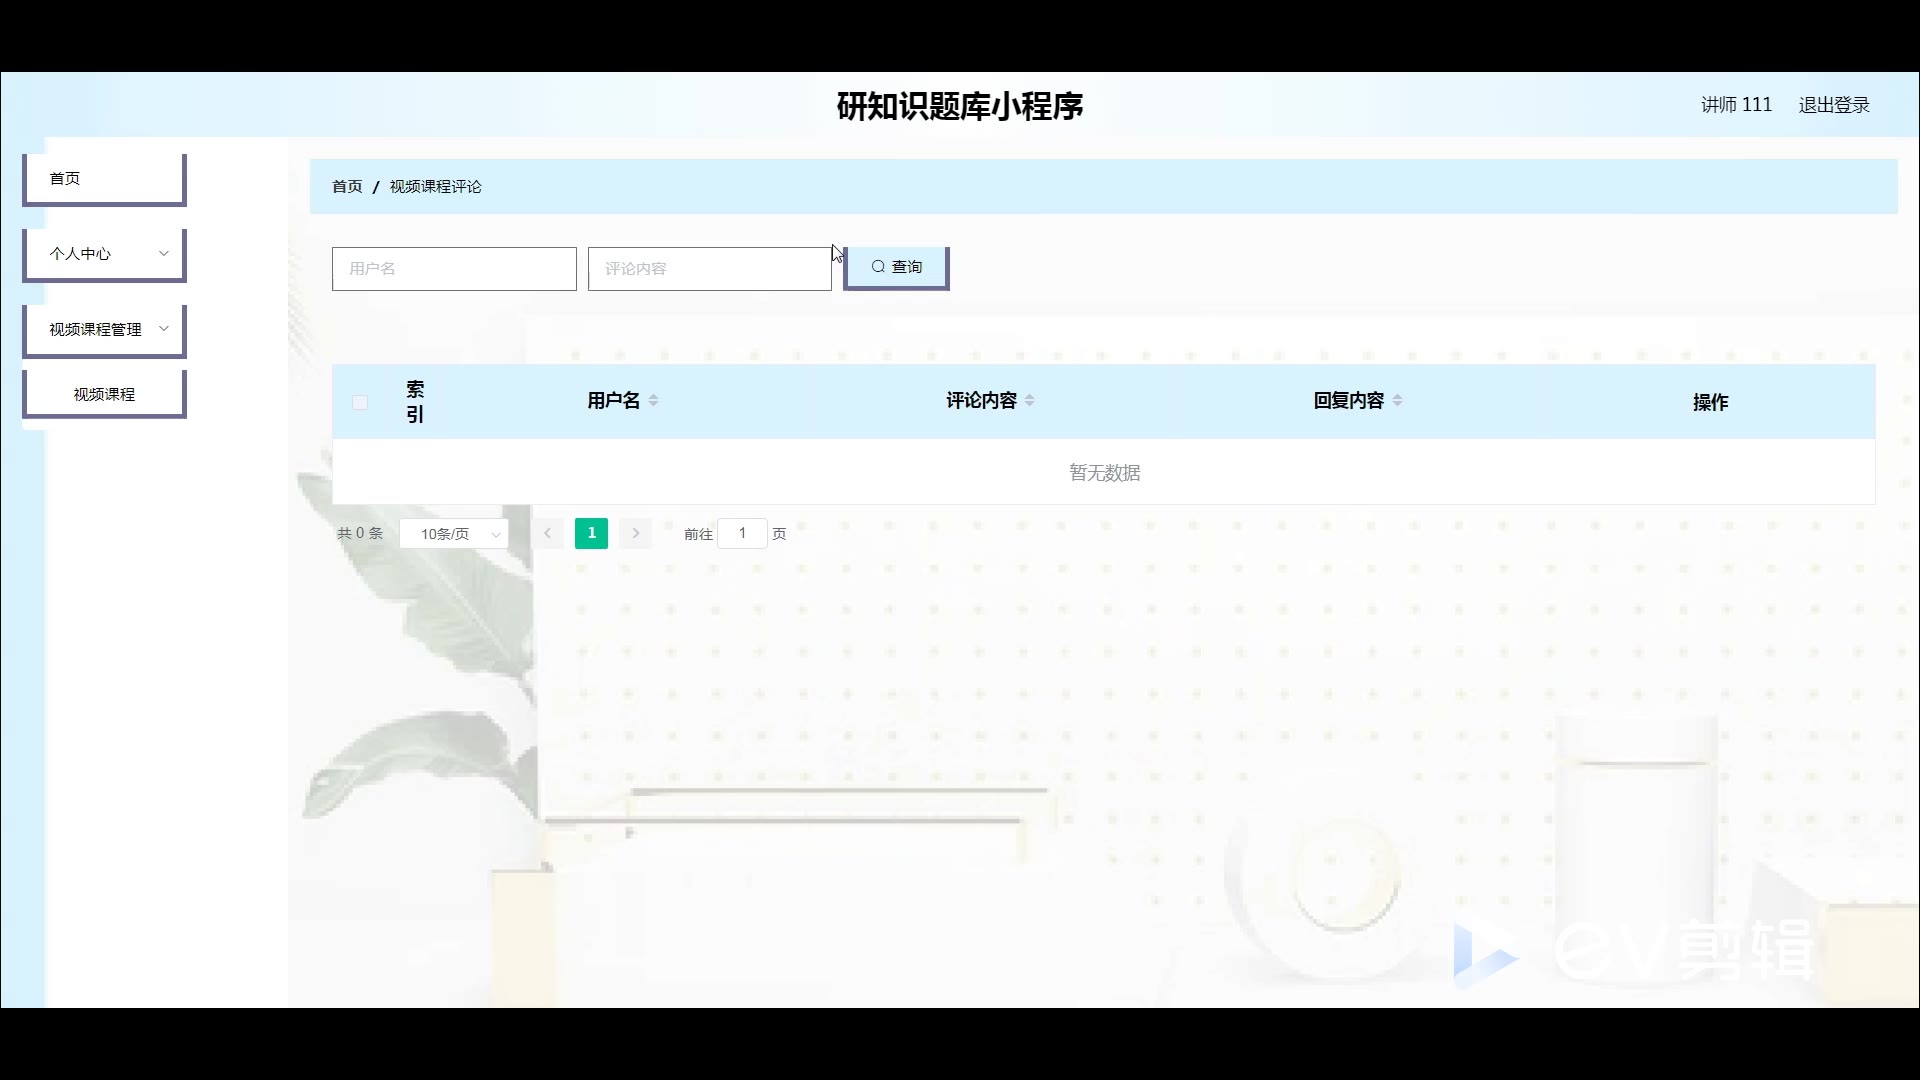Go to previous page with left arrow
Viewport: 1920px width, 1080px height.
[547, 533]
